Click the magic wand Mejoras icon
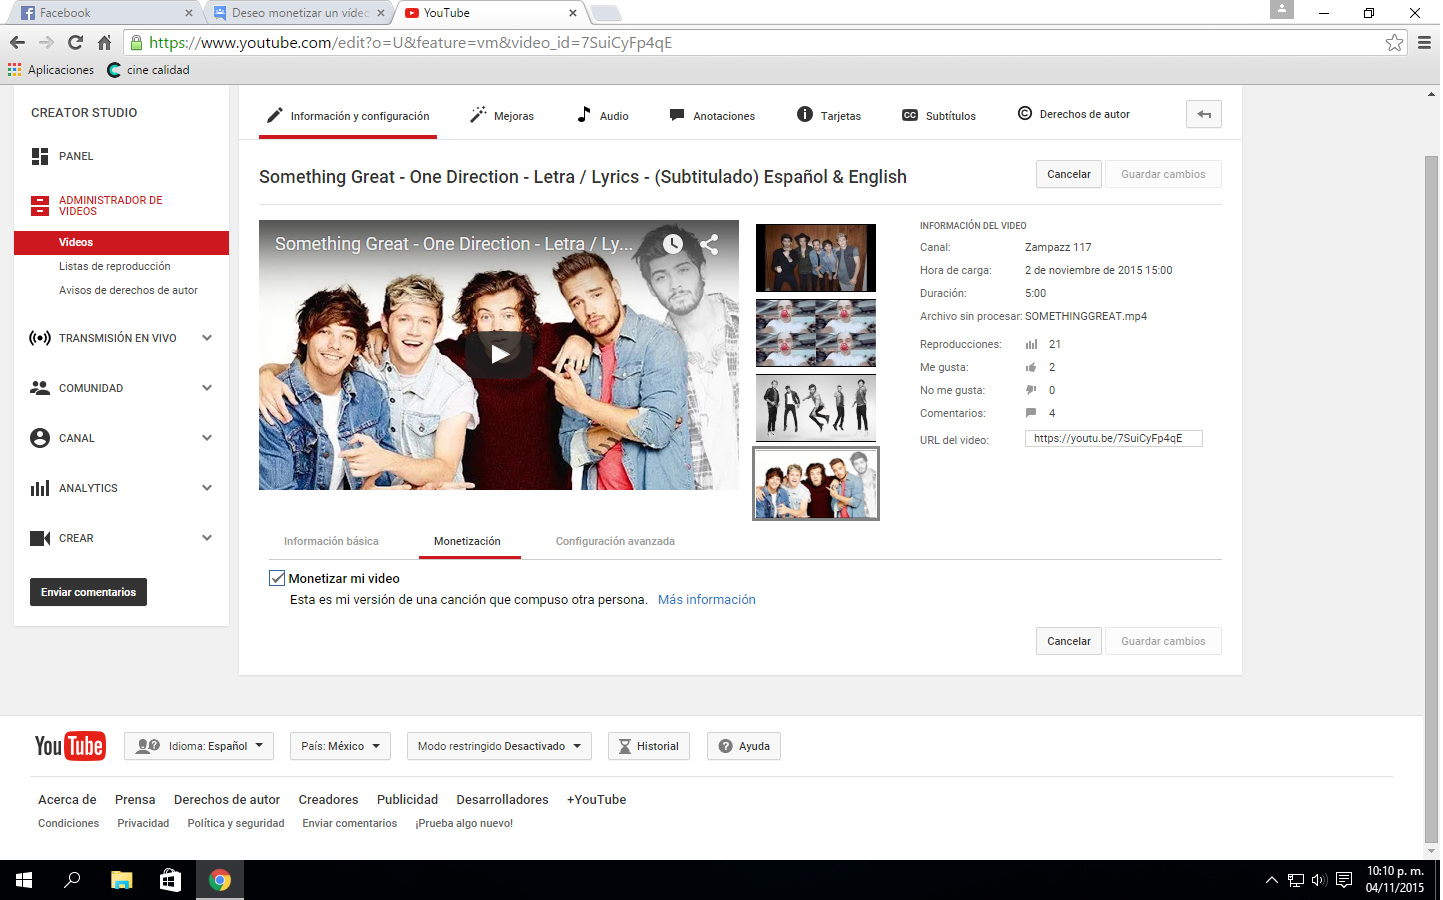 click(x=478, y=115)
